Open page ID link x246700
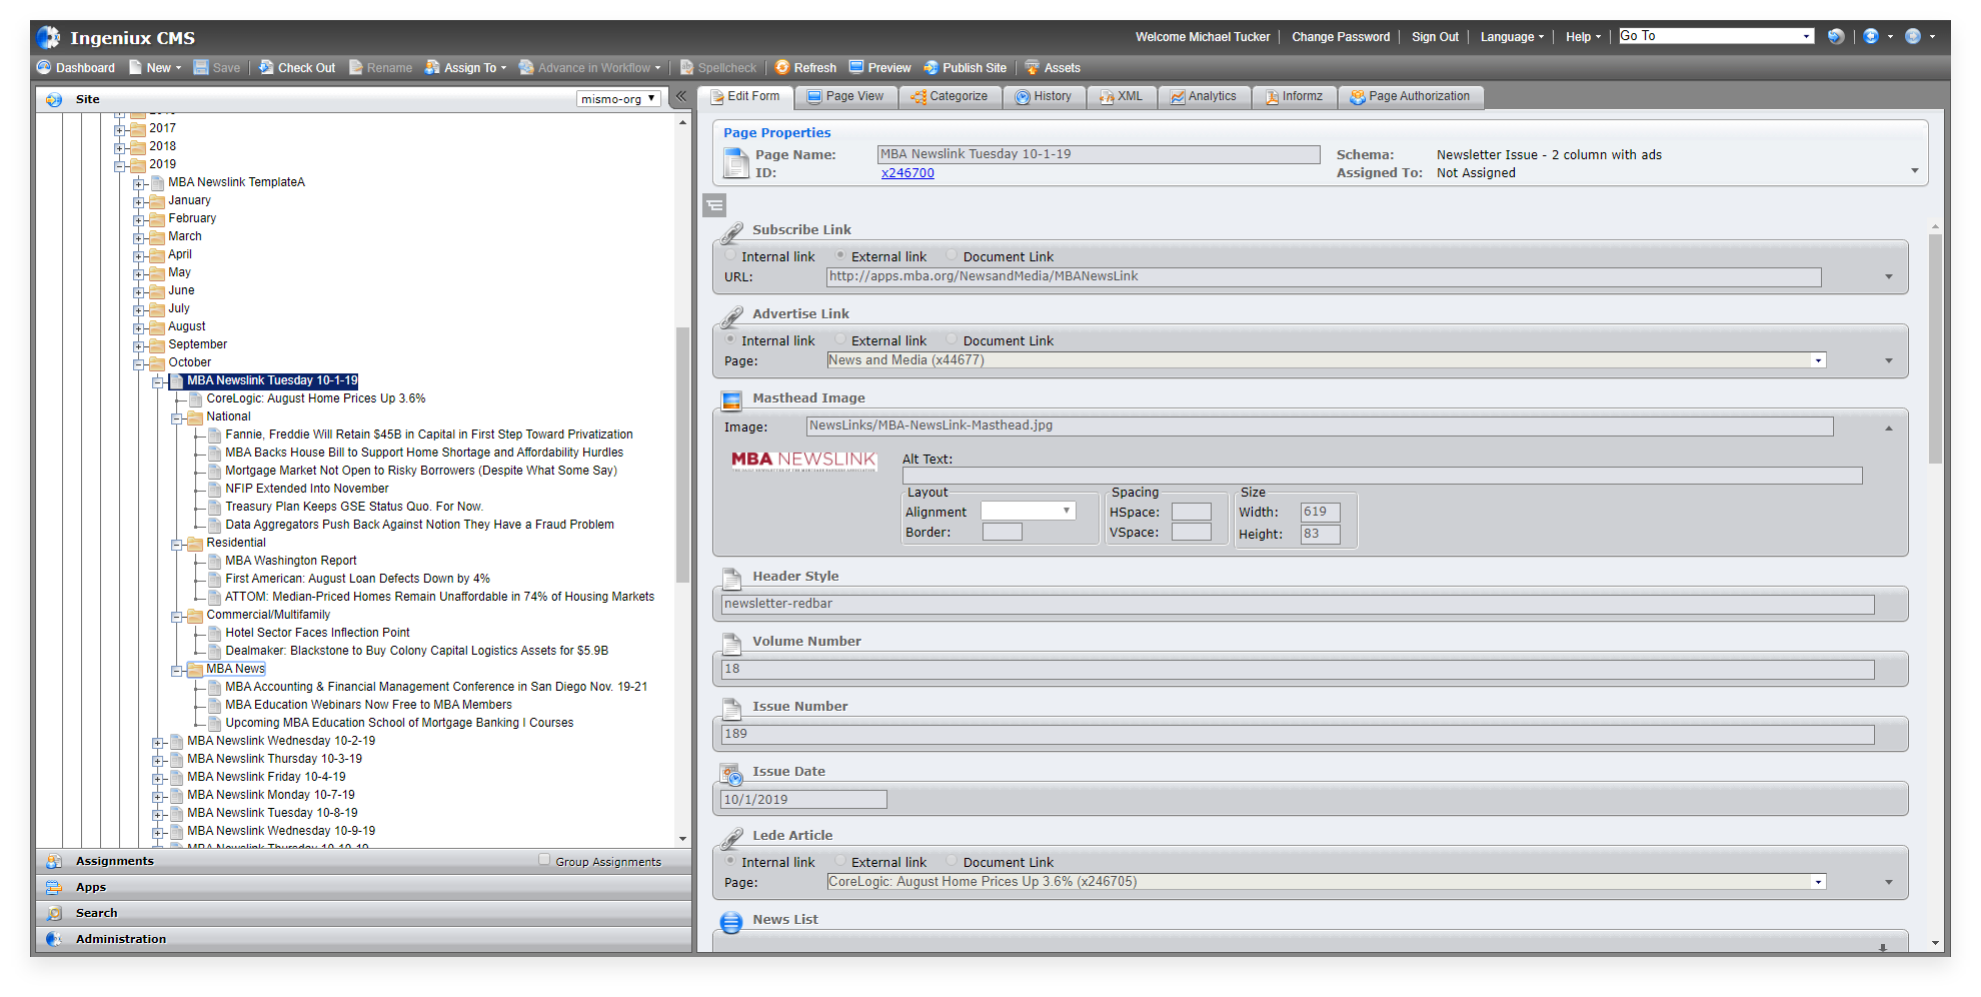Image resolution: width=1981 pixels, height=997 pixels. tap(907, 173)
